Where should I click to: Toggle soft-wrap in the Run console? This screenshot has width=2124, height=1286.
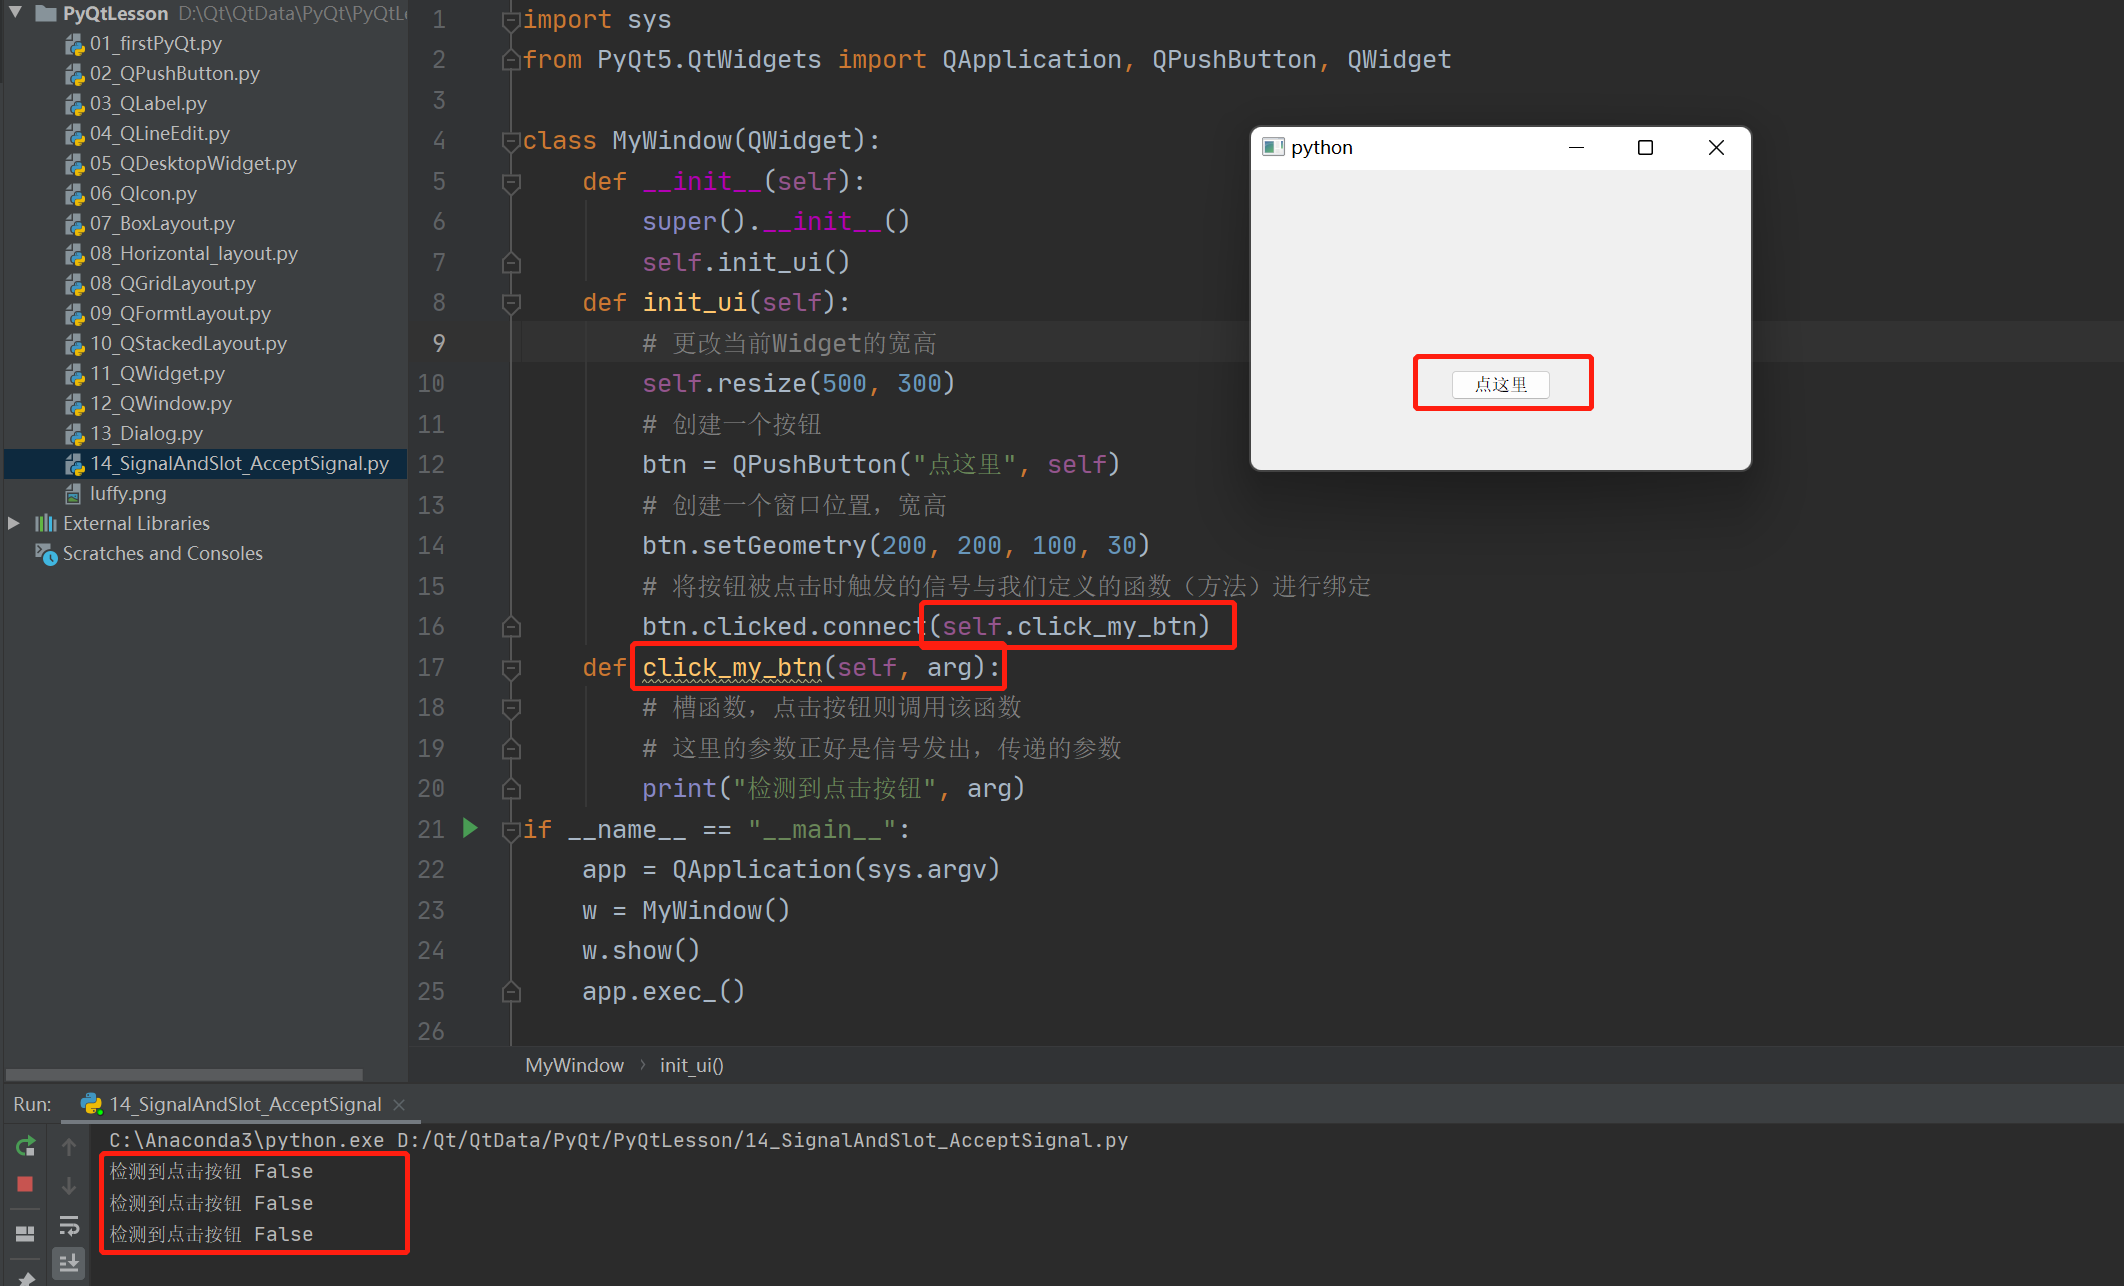[69, 1226]
